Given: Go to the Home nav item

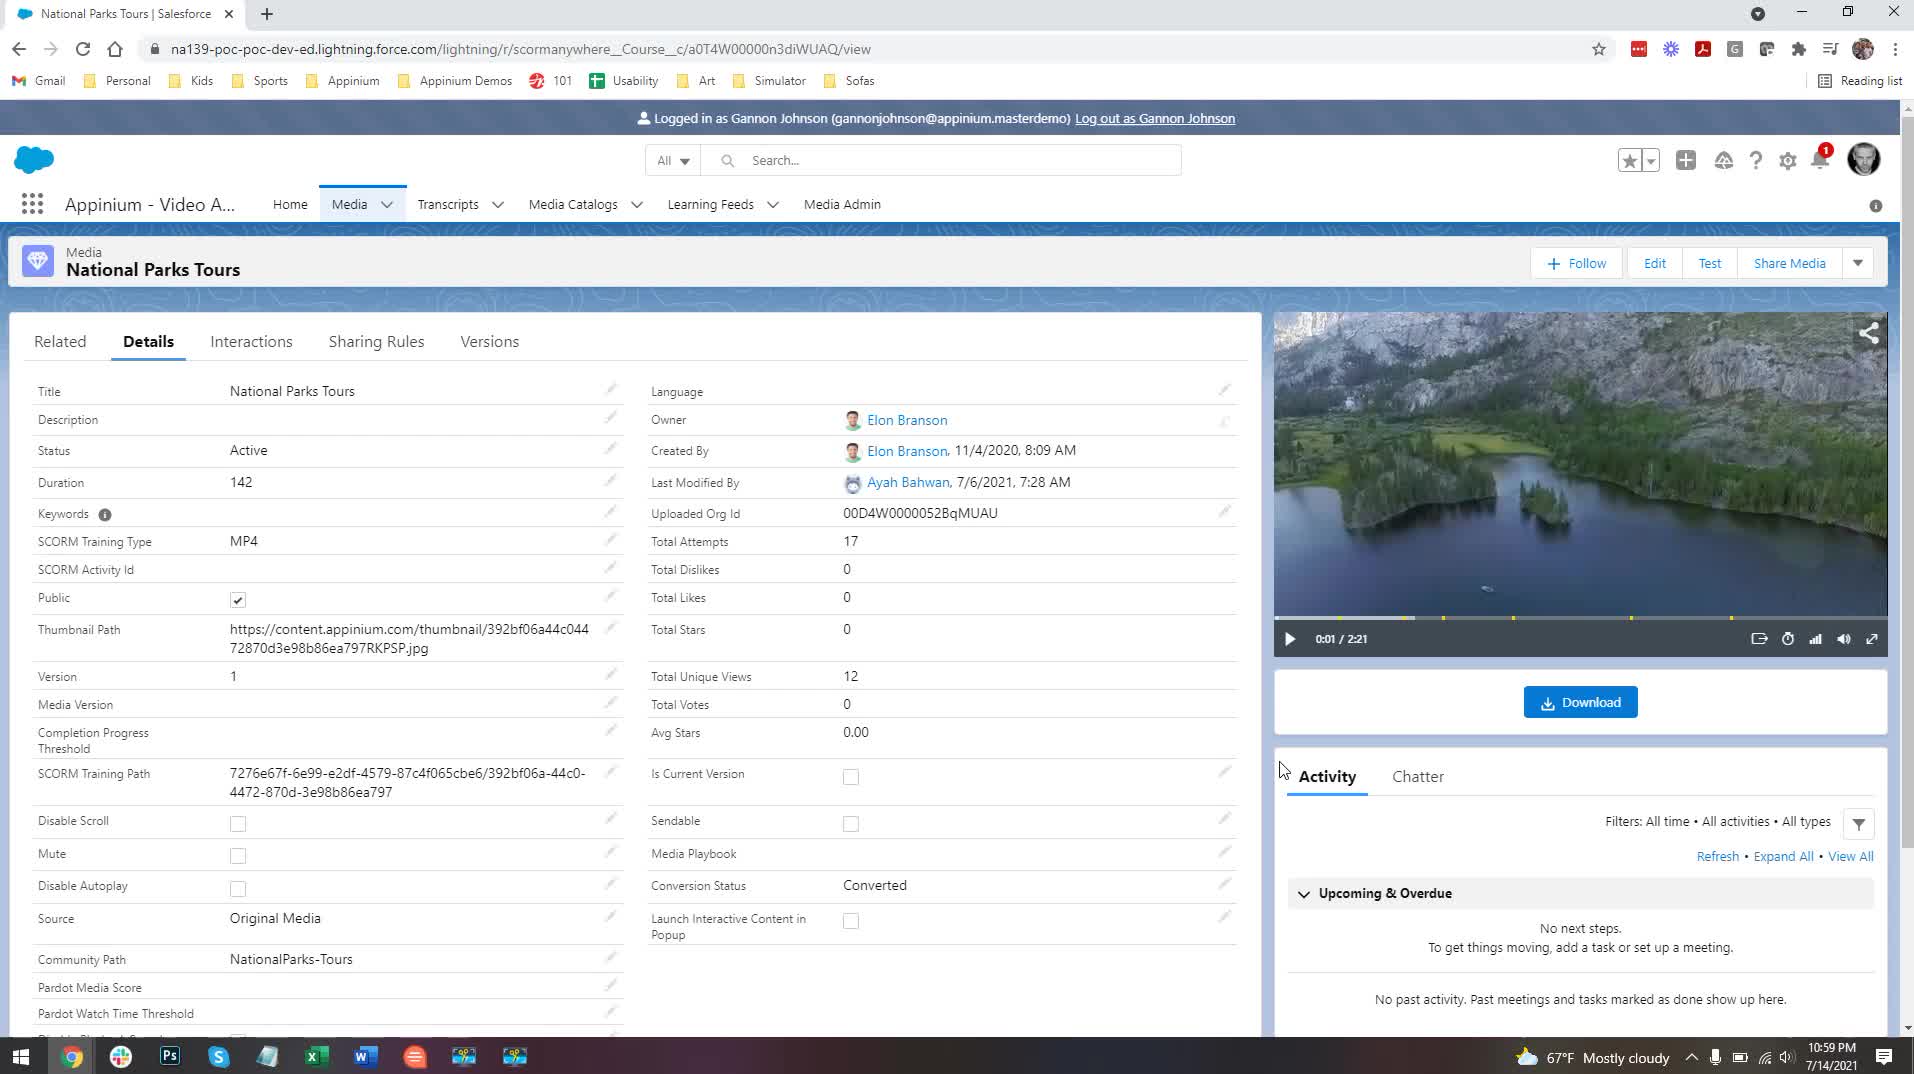Looking at the screenshot, I should coord(290,204).
